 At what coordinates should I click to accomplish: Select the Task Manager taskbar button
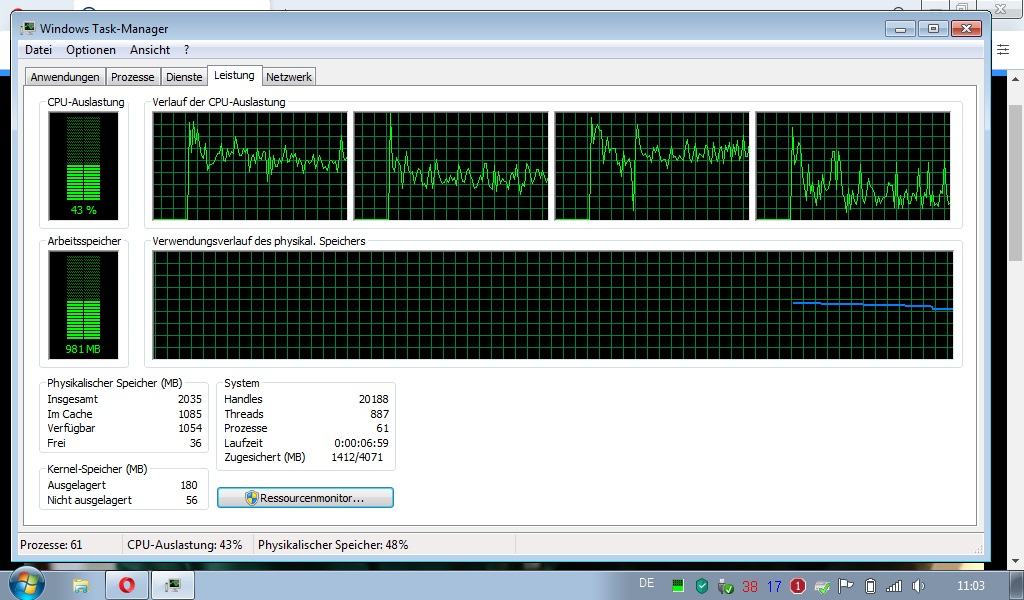click(173, 585)
